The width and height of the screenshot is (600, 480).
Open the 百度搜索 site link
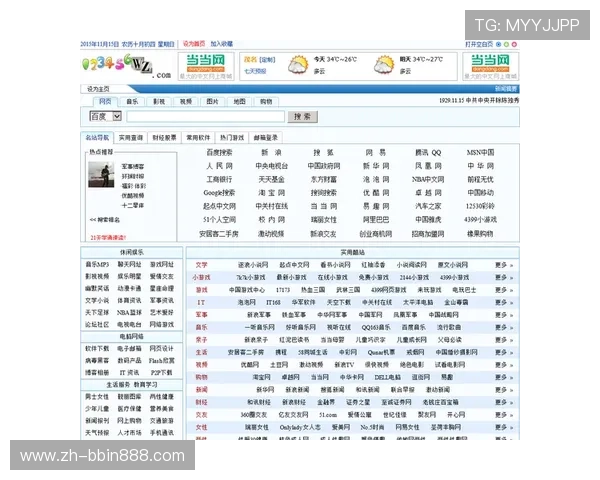(219, 152)
